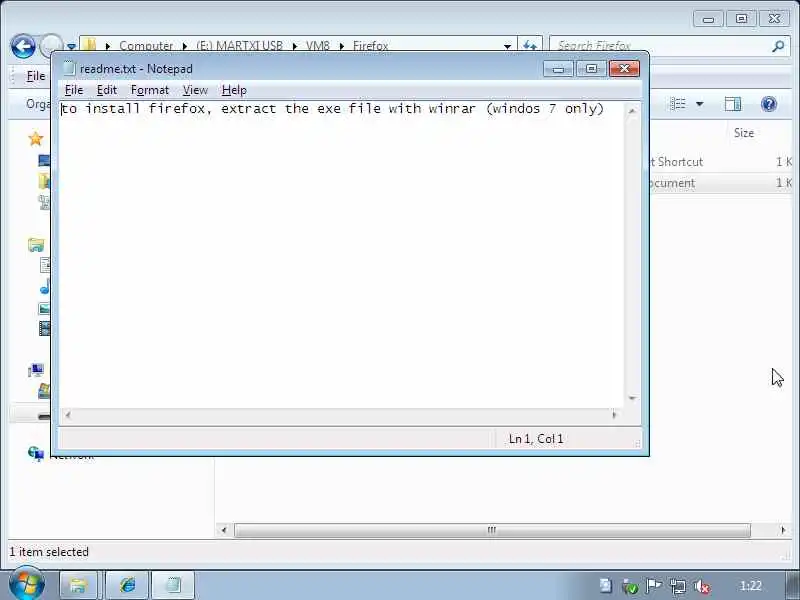Viewport: 800px width, 600px height.
Task: Click the Organize toolbar button
Action: pos(38,104)
